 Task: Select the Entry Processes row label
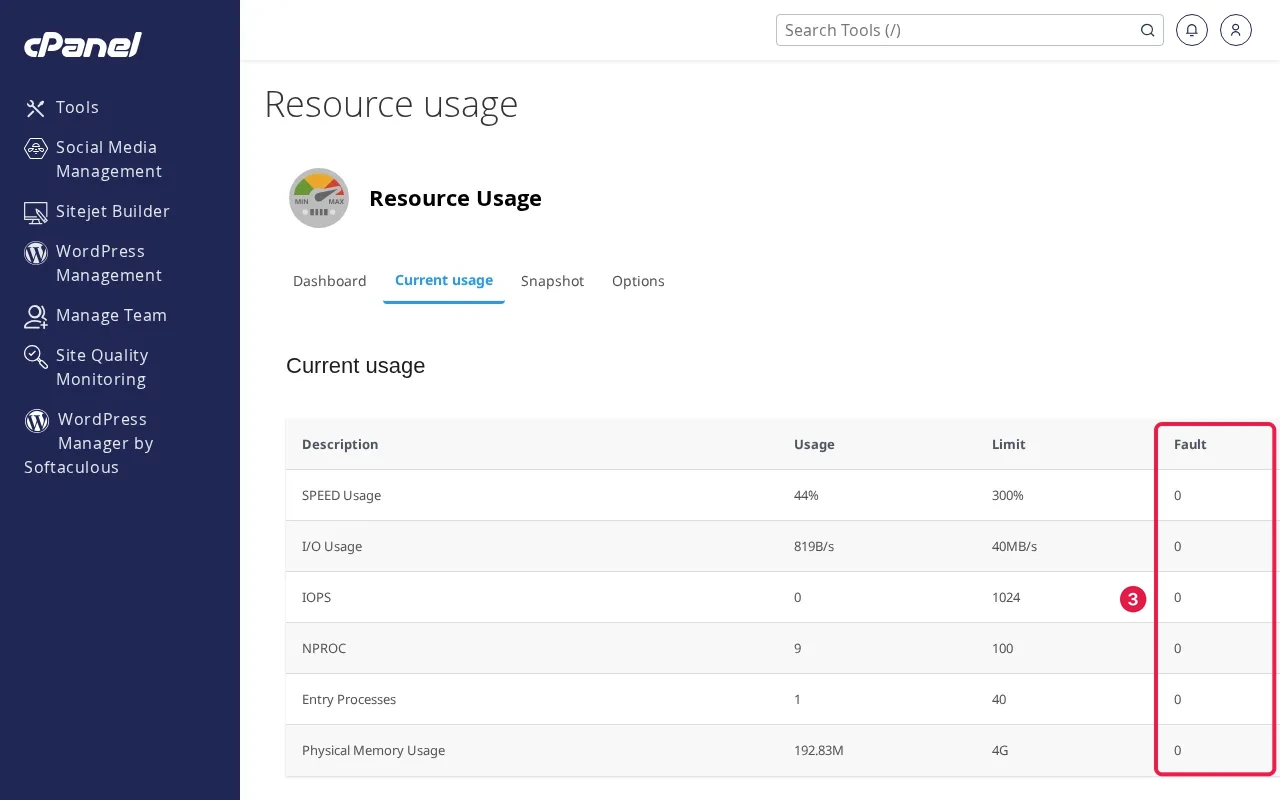(x=349, y=699)
